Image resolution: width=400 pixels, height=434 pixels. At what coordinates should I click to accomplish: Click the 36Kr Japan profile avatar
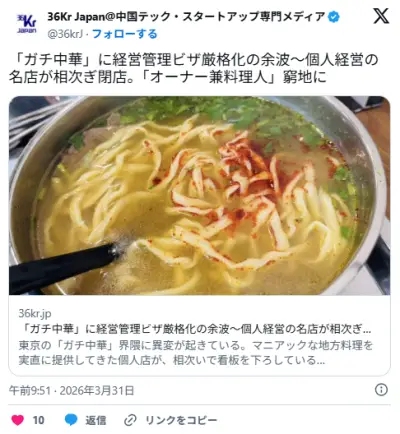click(27, 24)
